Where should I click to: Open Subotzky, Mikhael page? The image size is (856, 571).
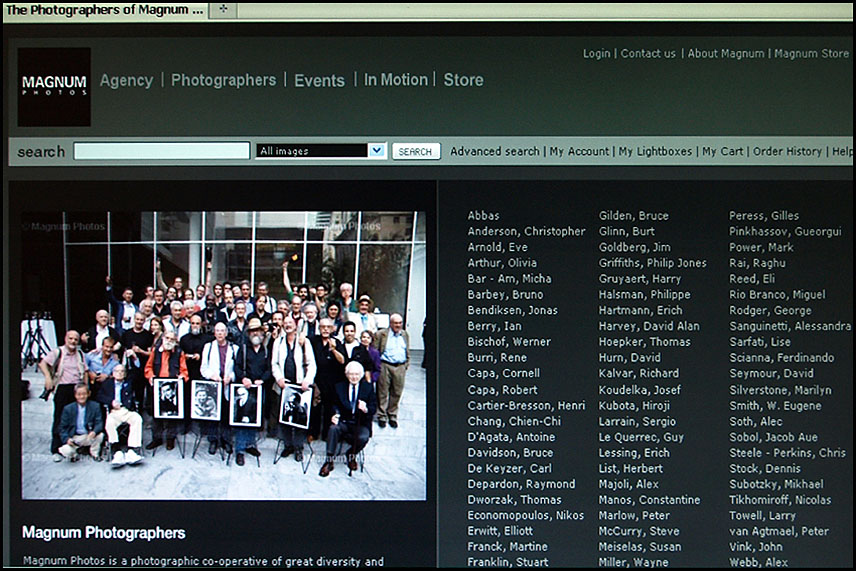pos(776,484)
